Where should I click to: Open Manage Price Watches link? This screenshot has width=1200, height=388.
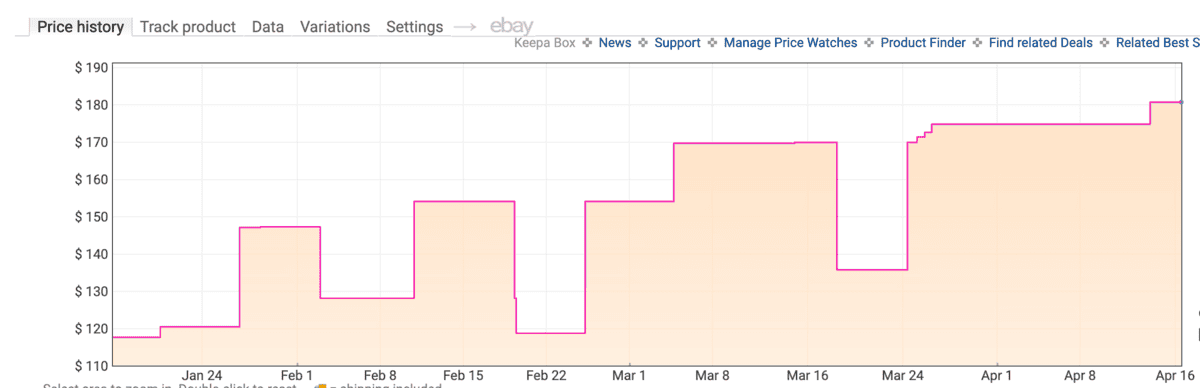click(x=790, y=43)
